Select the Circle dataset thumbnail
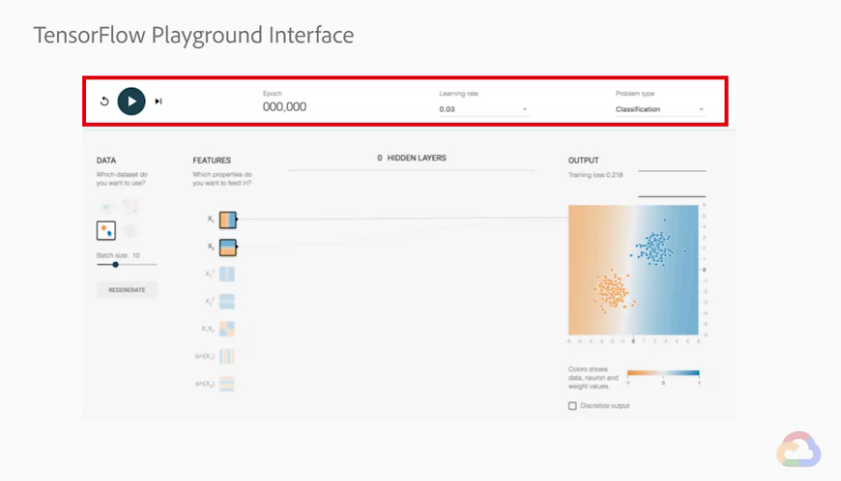This screenshot has width=841, height=481. coord(106,206)
